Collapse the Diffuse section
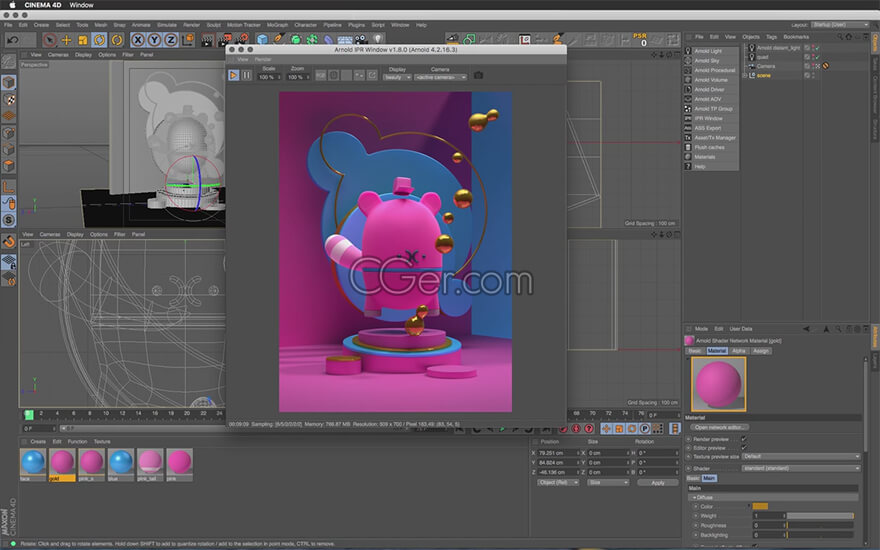Screen dimensions: 880x550 (694, 498)
